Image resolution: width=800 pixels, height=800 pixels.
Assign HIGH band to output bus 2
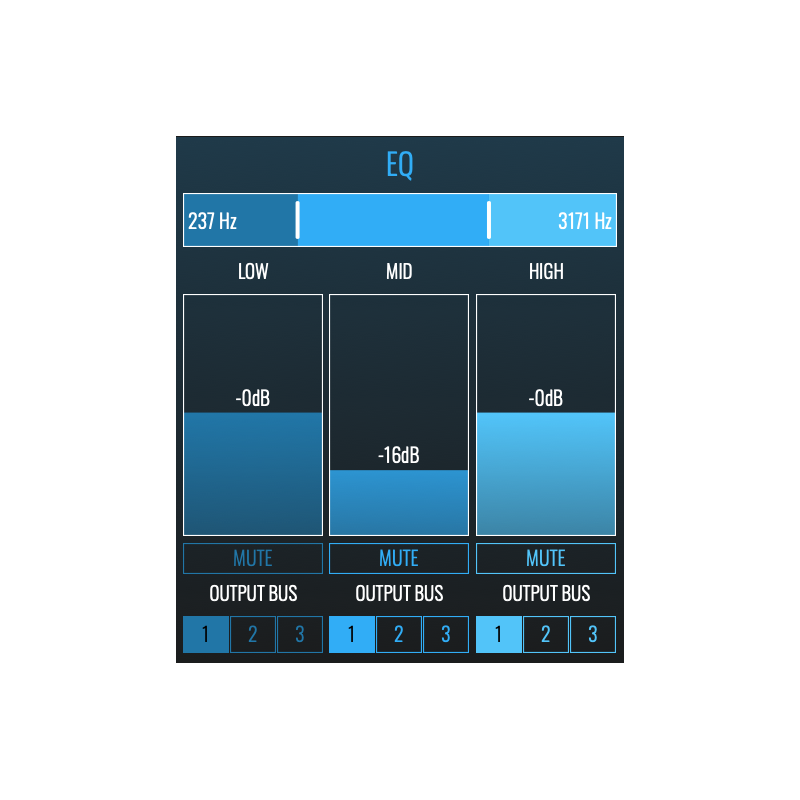coord(546,634)
